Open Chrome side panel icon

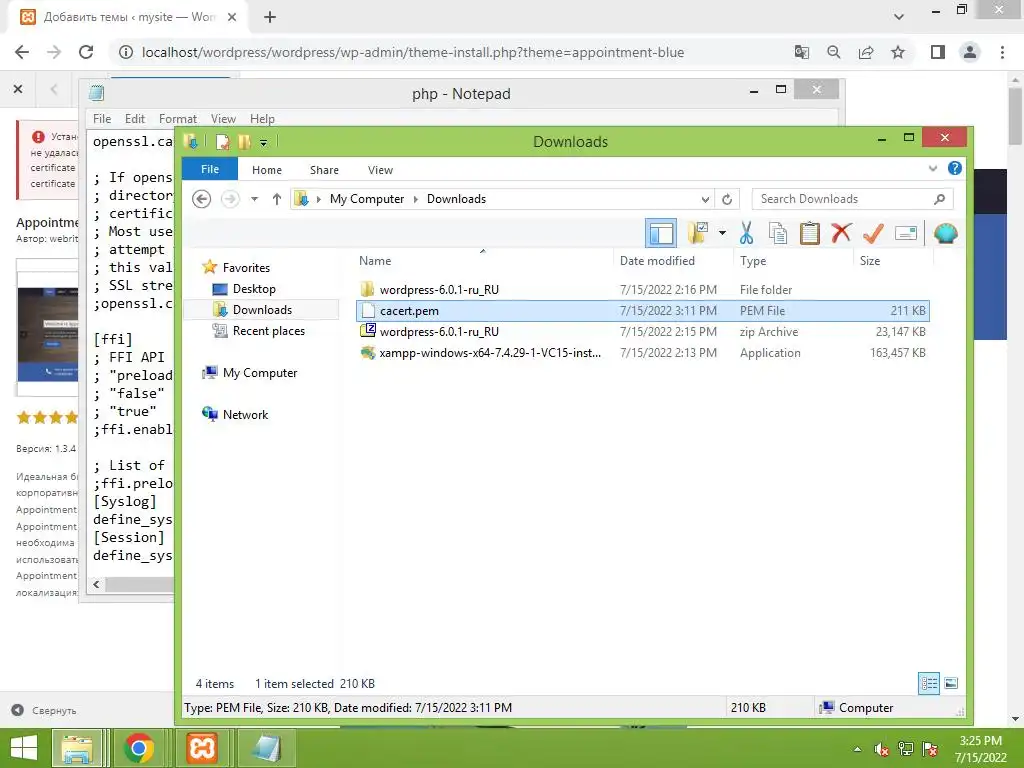pos(938,52)
